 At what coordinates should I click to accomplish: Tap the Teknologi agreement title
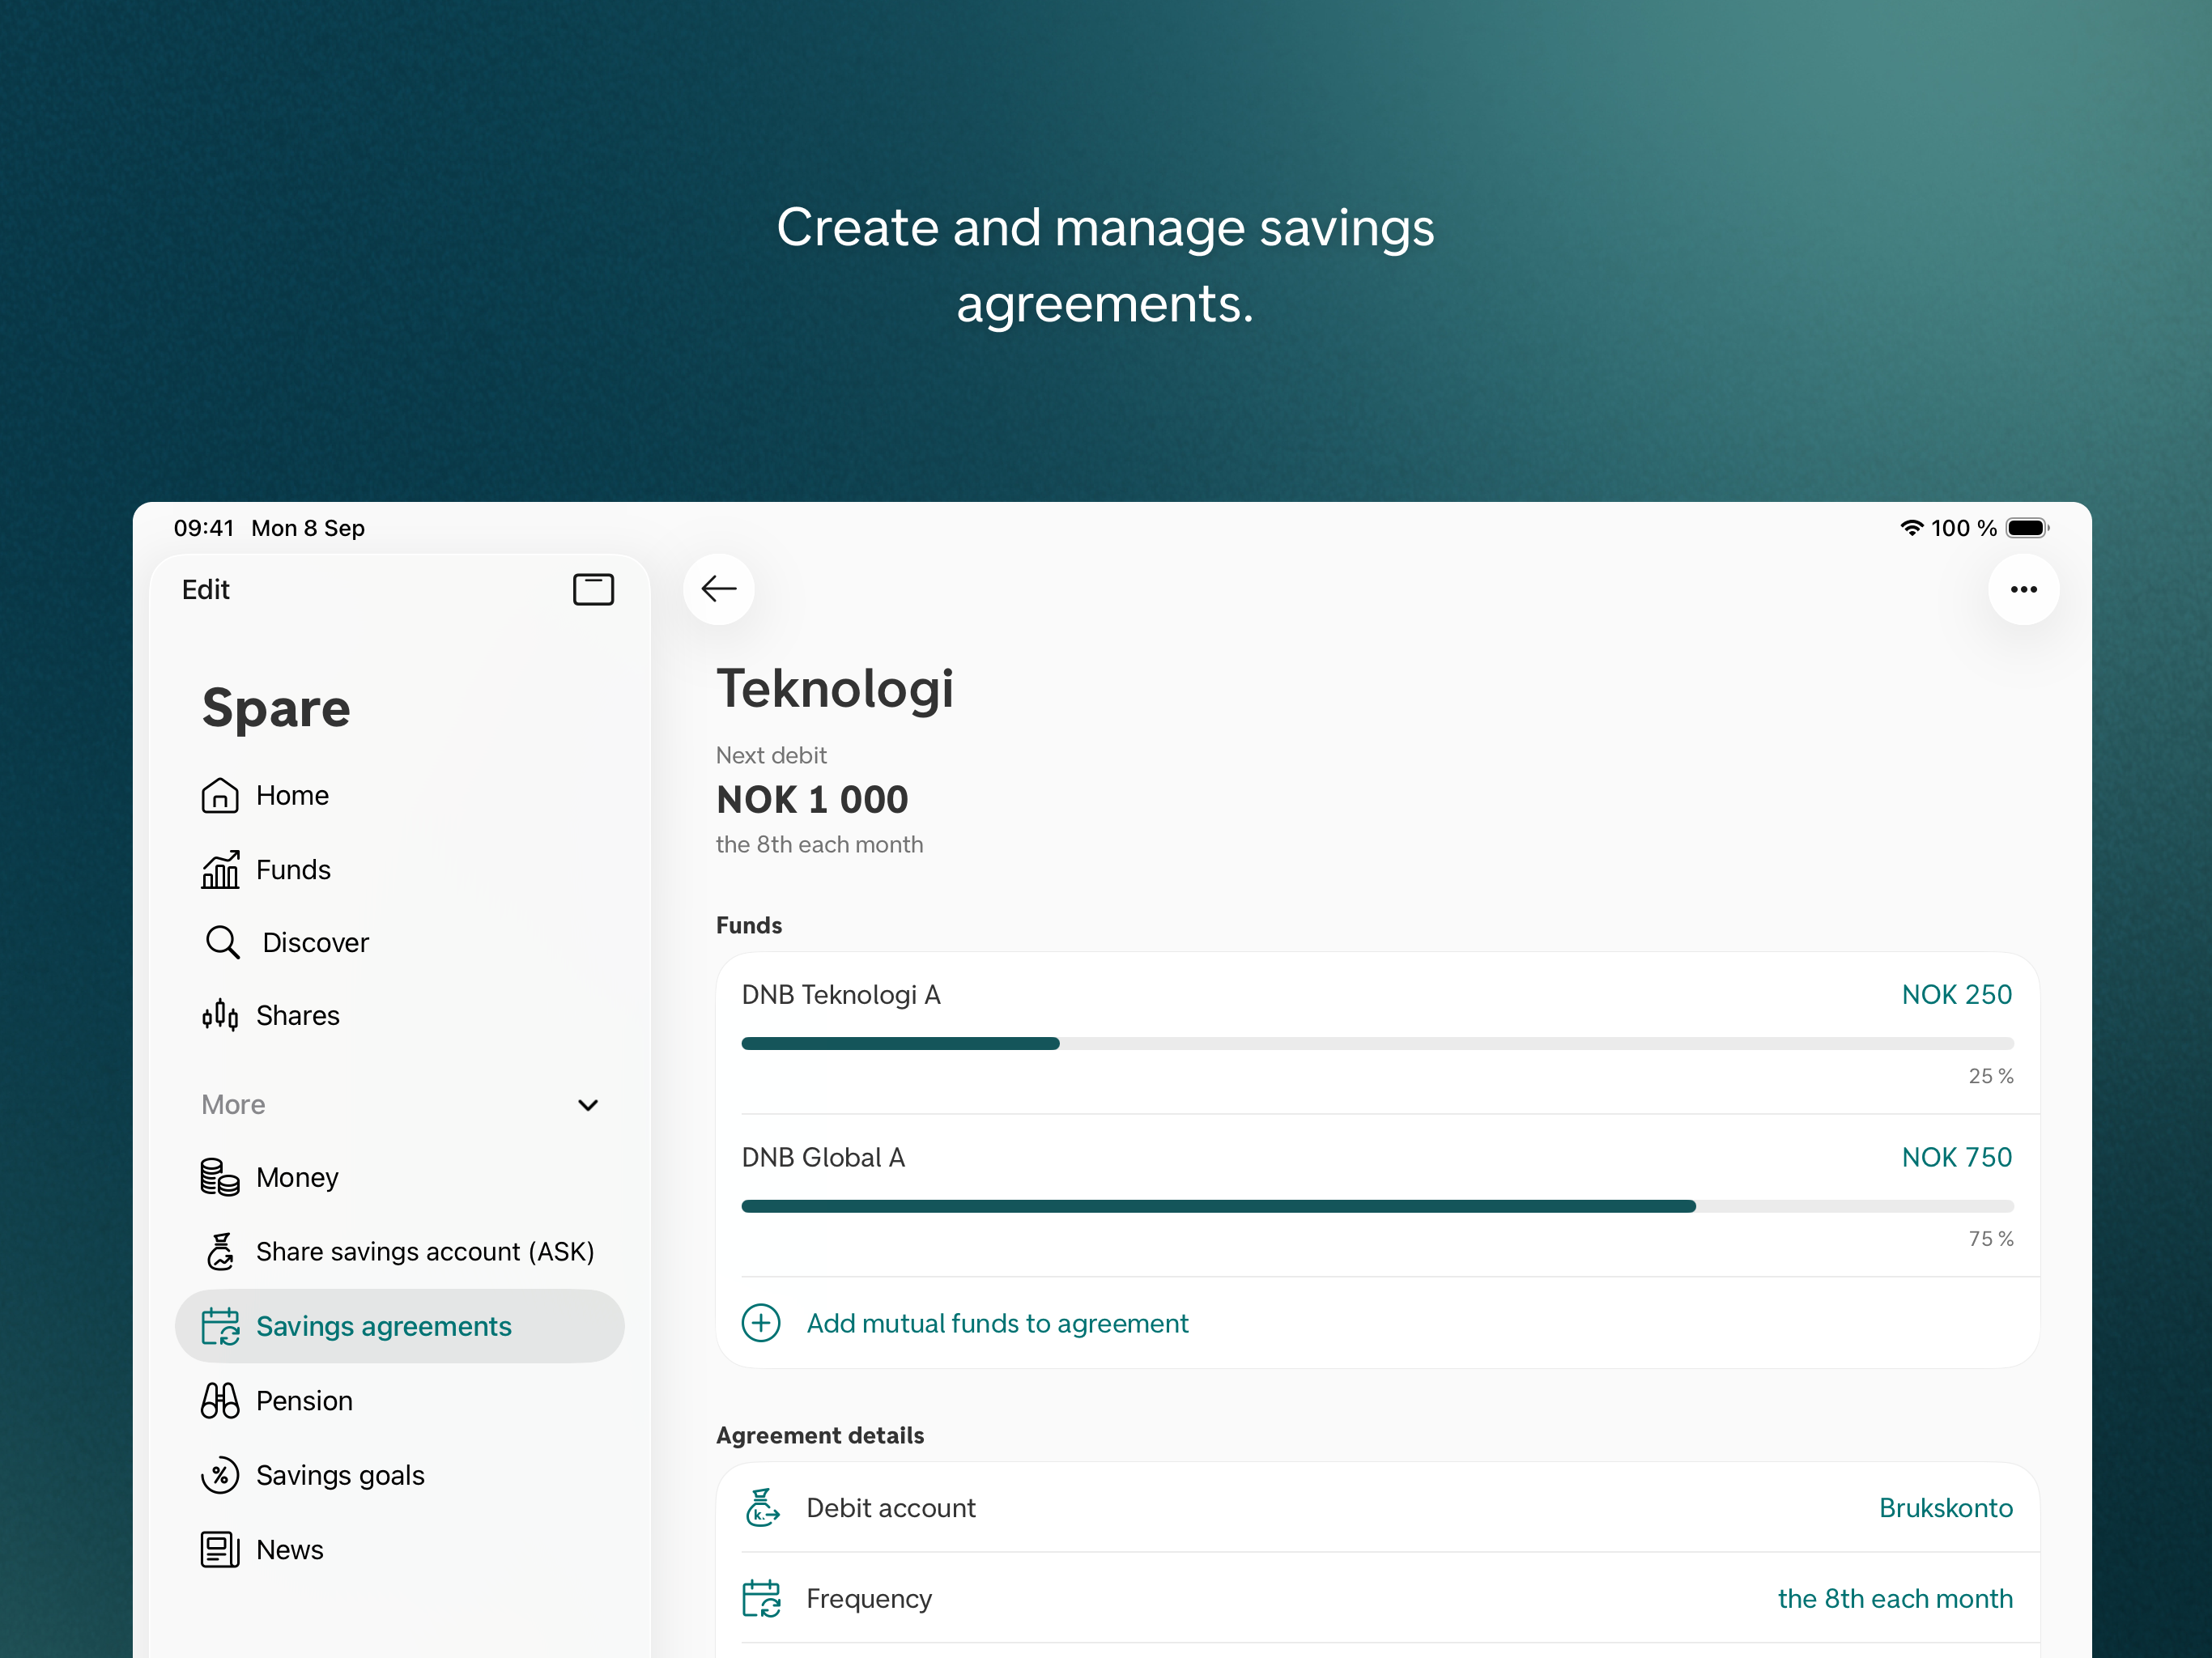(835, 689)
